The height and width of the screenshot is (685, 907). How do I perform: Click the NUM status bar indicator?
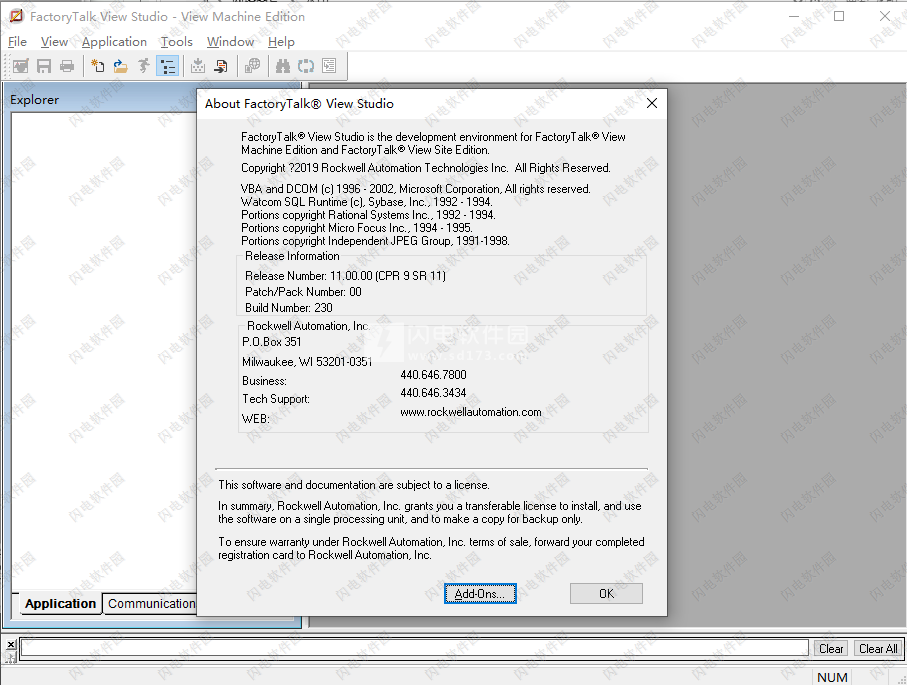click(x=832, y=677)
